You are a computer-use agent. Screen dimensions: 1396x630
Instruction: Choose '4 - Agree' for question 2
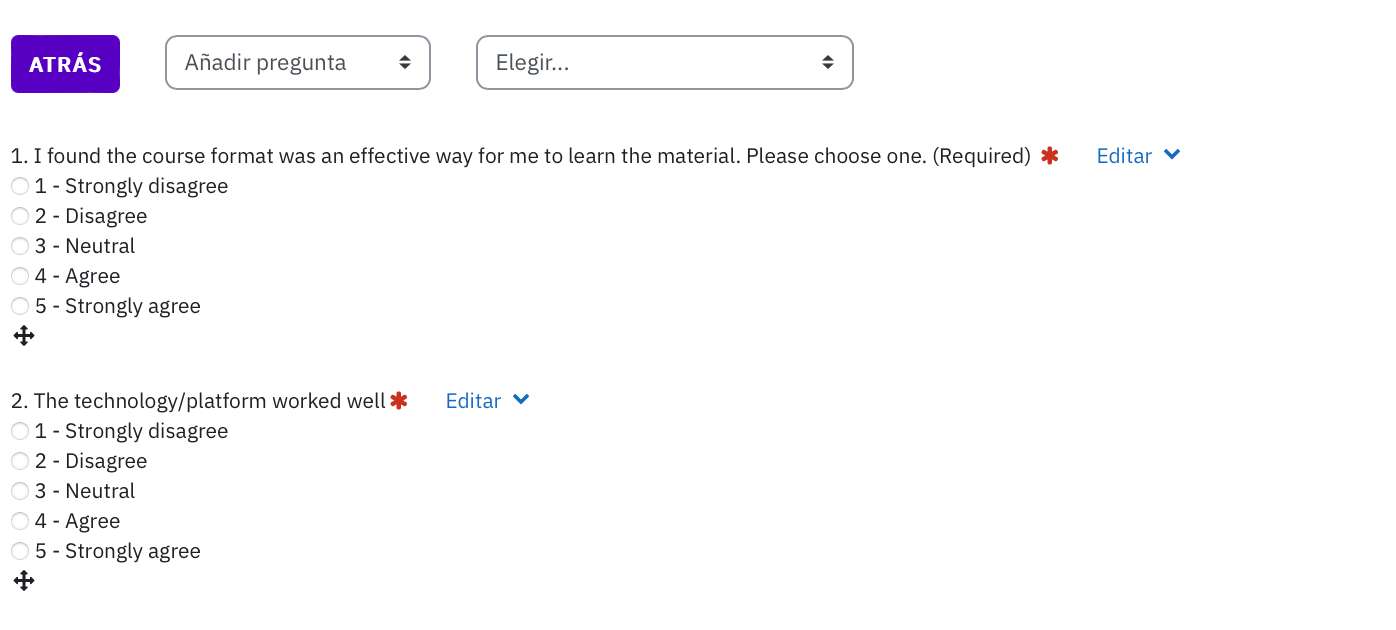[x=20, y=521]
